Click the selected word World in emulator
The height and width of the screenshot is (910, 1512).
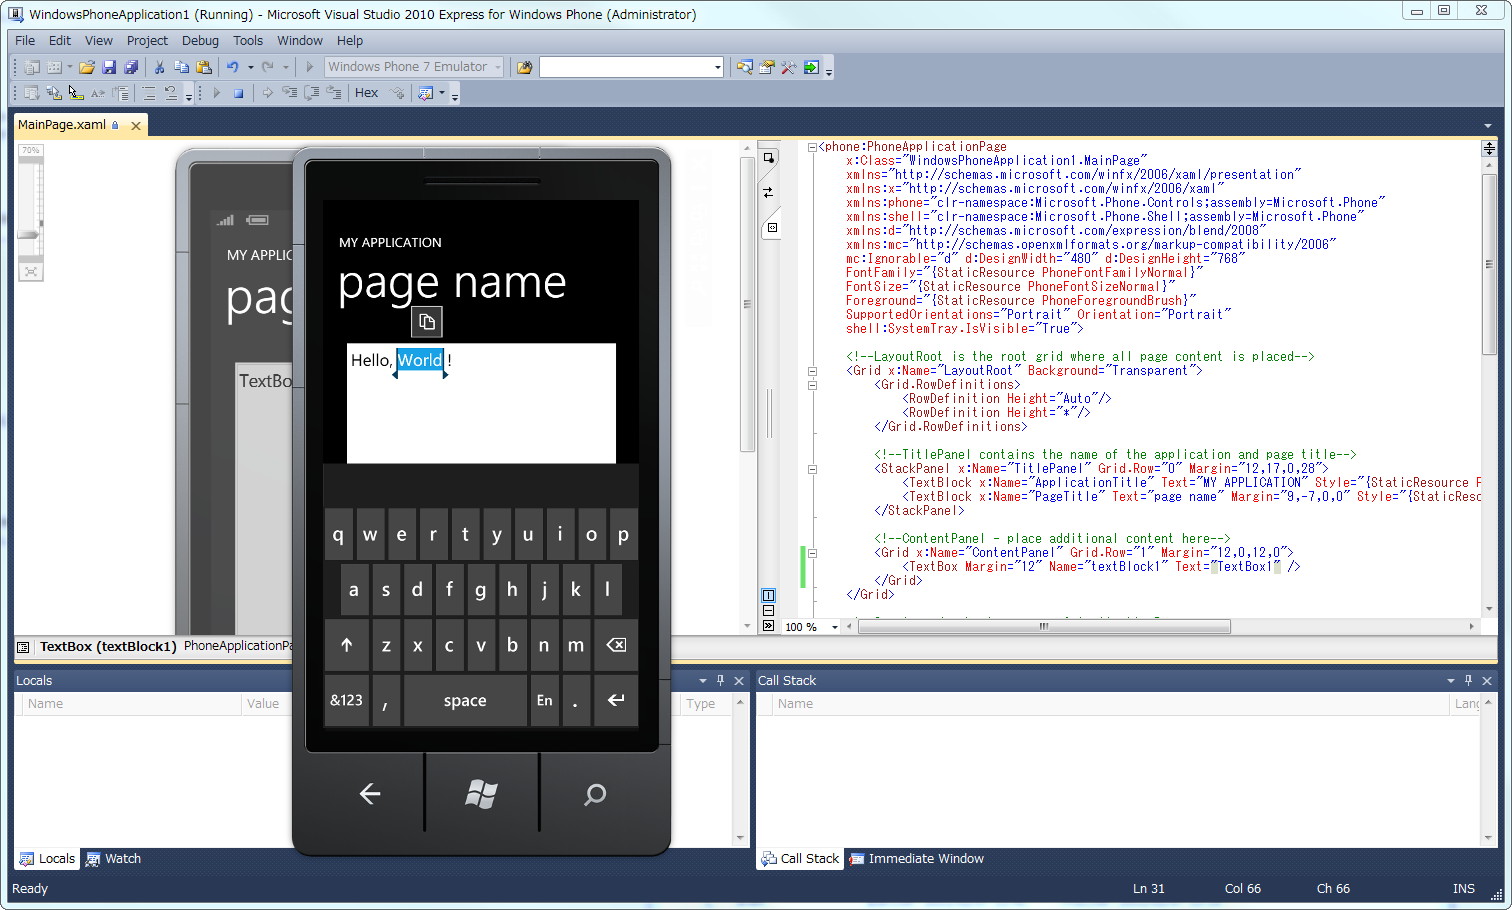click(x=420, y=361)
